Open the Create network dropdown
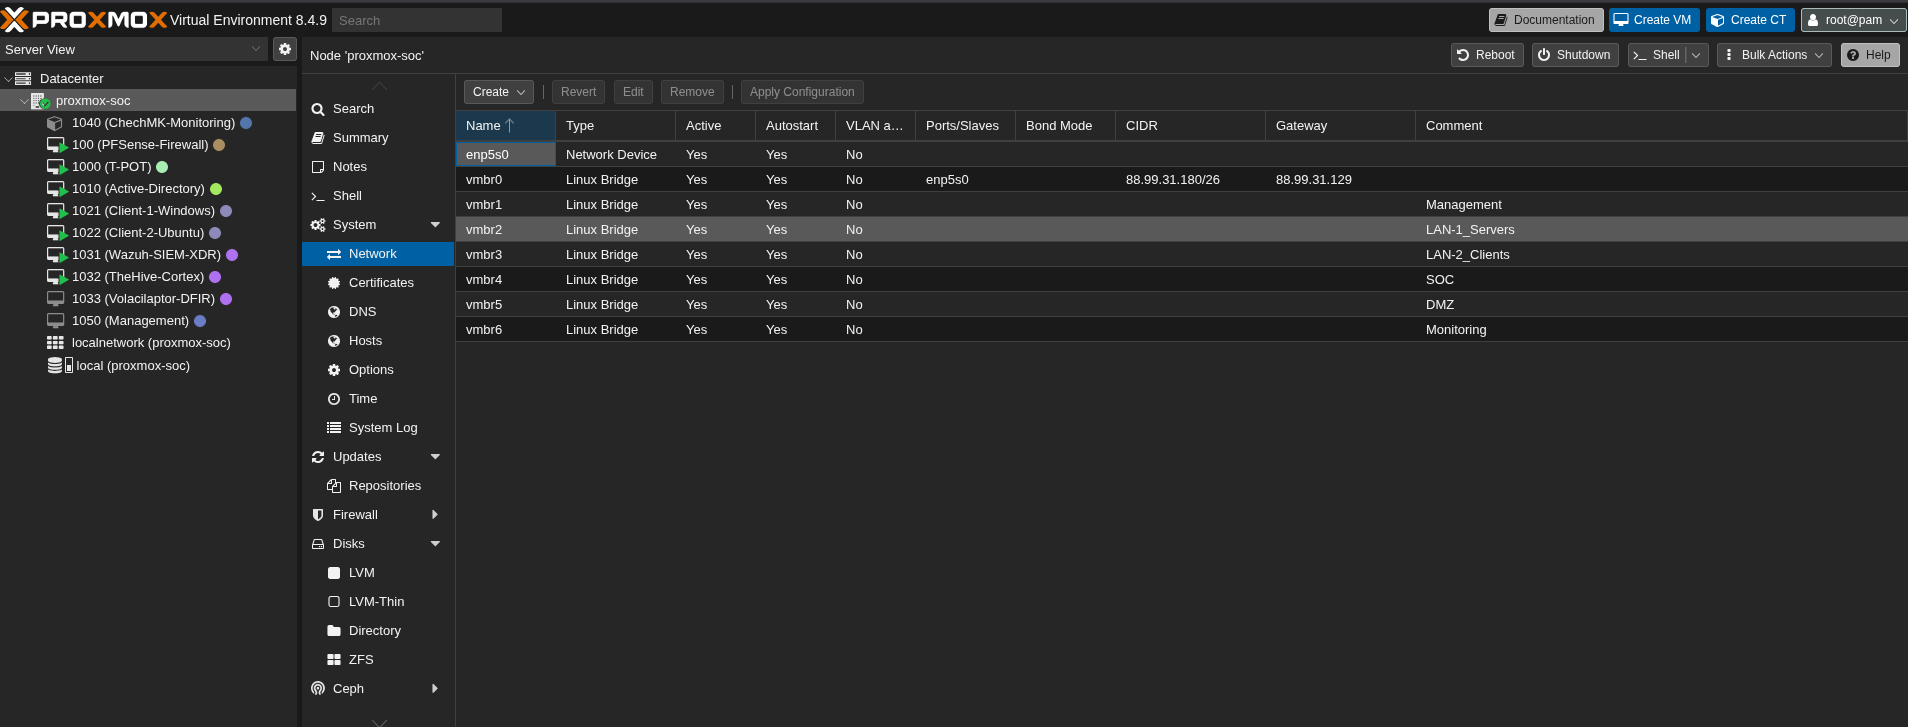The image size is (1908, 727). pos(498,92)
